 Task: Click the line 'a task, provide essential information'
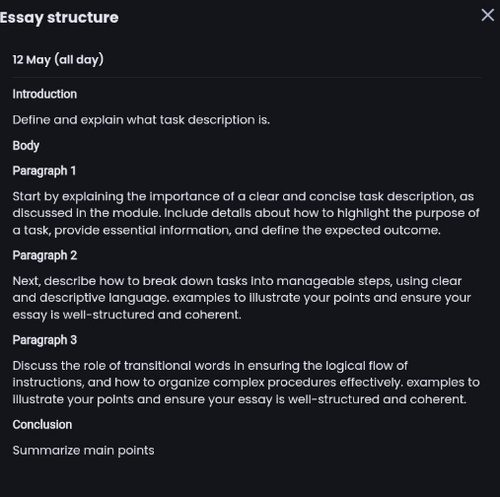[227, 230]
